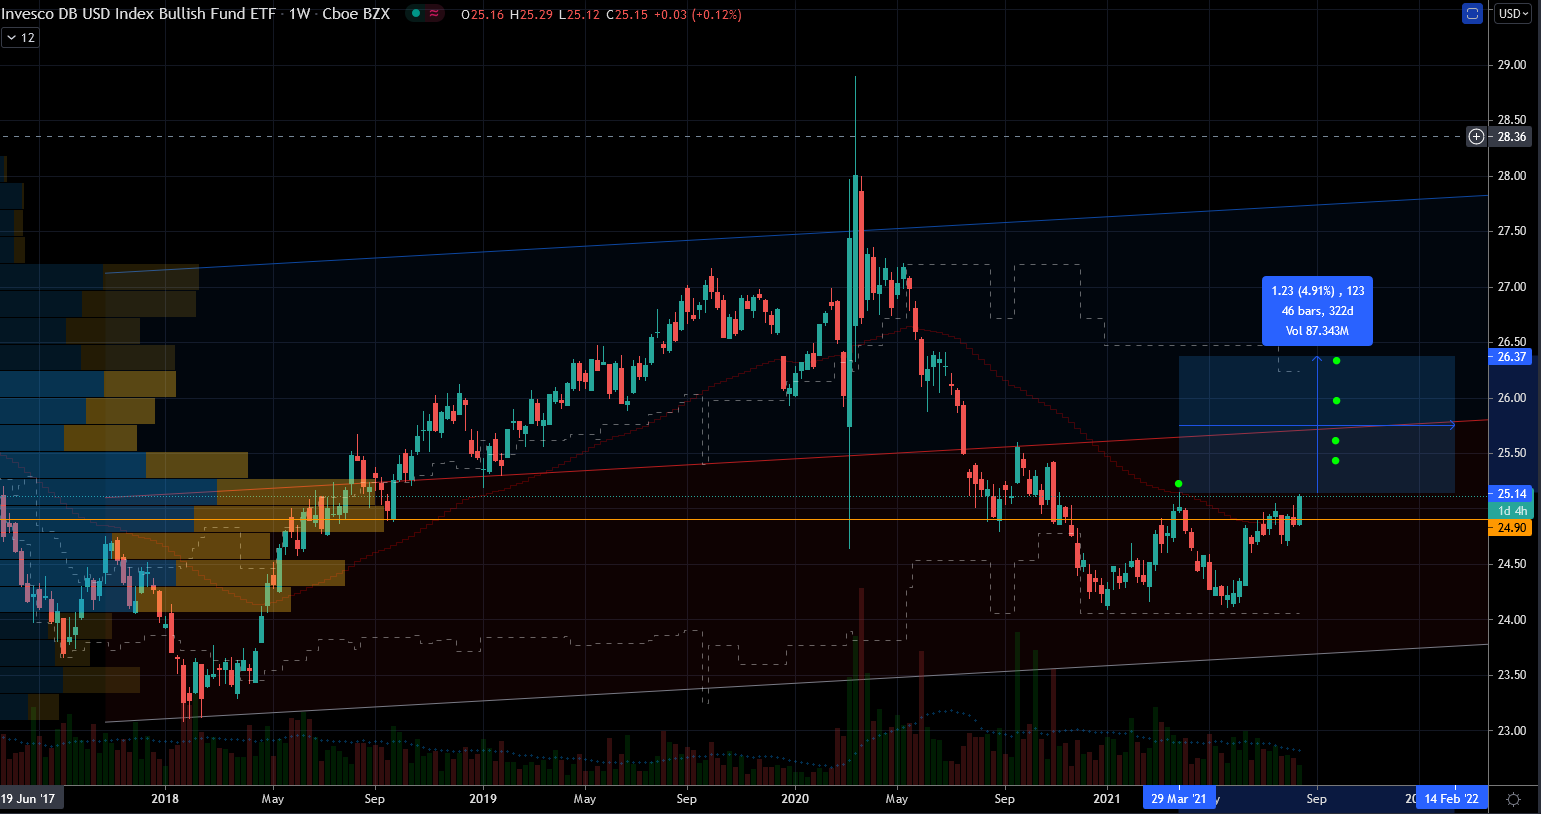Click the 24.00 price axis label

coord(1511,620)
